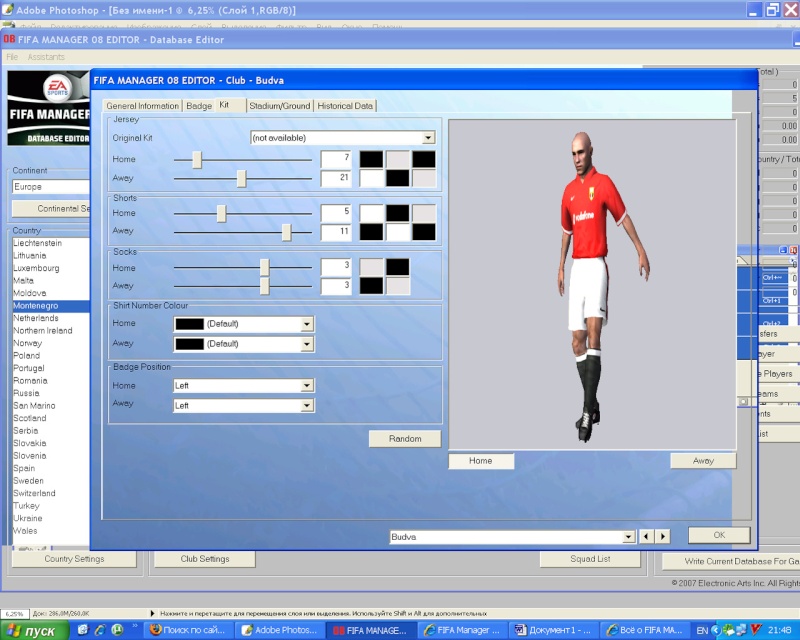Screen dimensions: 800x640
Task: Open the Assistants menu
Action: pos(46,57)
